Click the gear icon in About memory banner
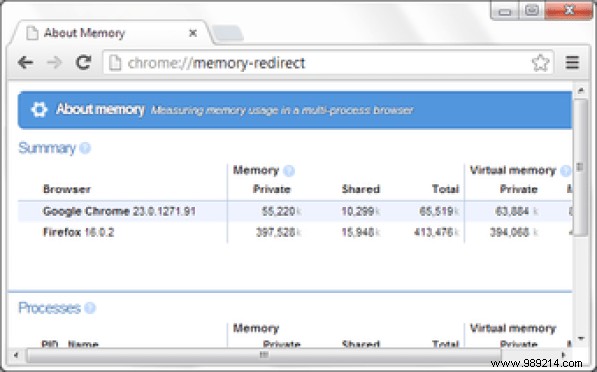 tap(39, 110)
